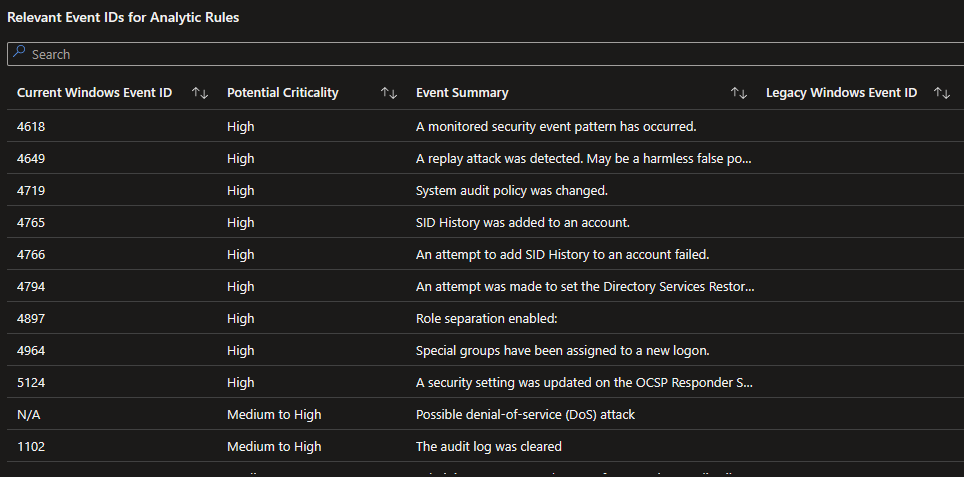964x477 pixels.
Task: Click the Search input field
Action: tap(480, 54)
